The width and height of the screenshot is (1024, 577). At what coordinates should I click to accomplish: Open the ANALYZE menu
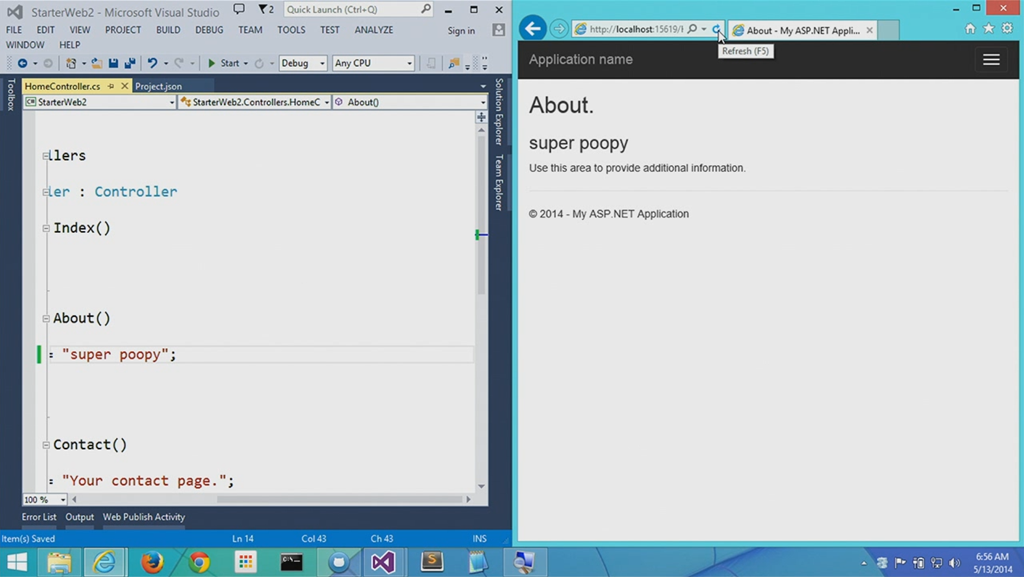click(x=374, y=30)
